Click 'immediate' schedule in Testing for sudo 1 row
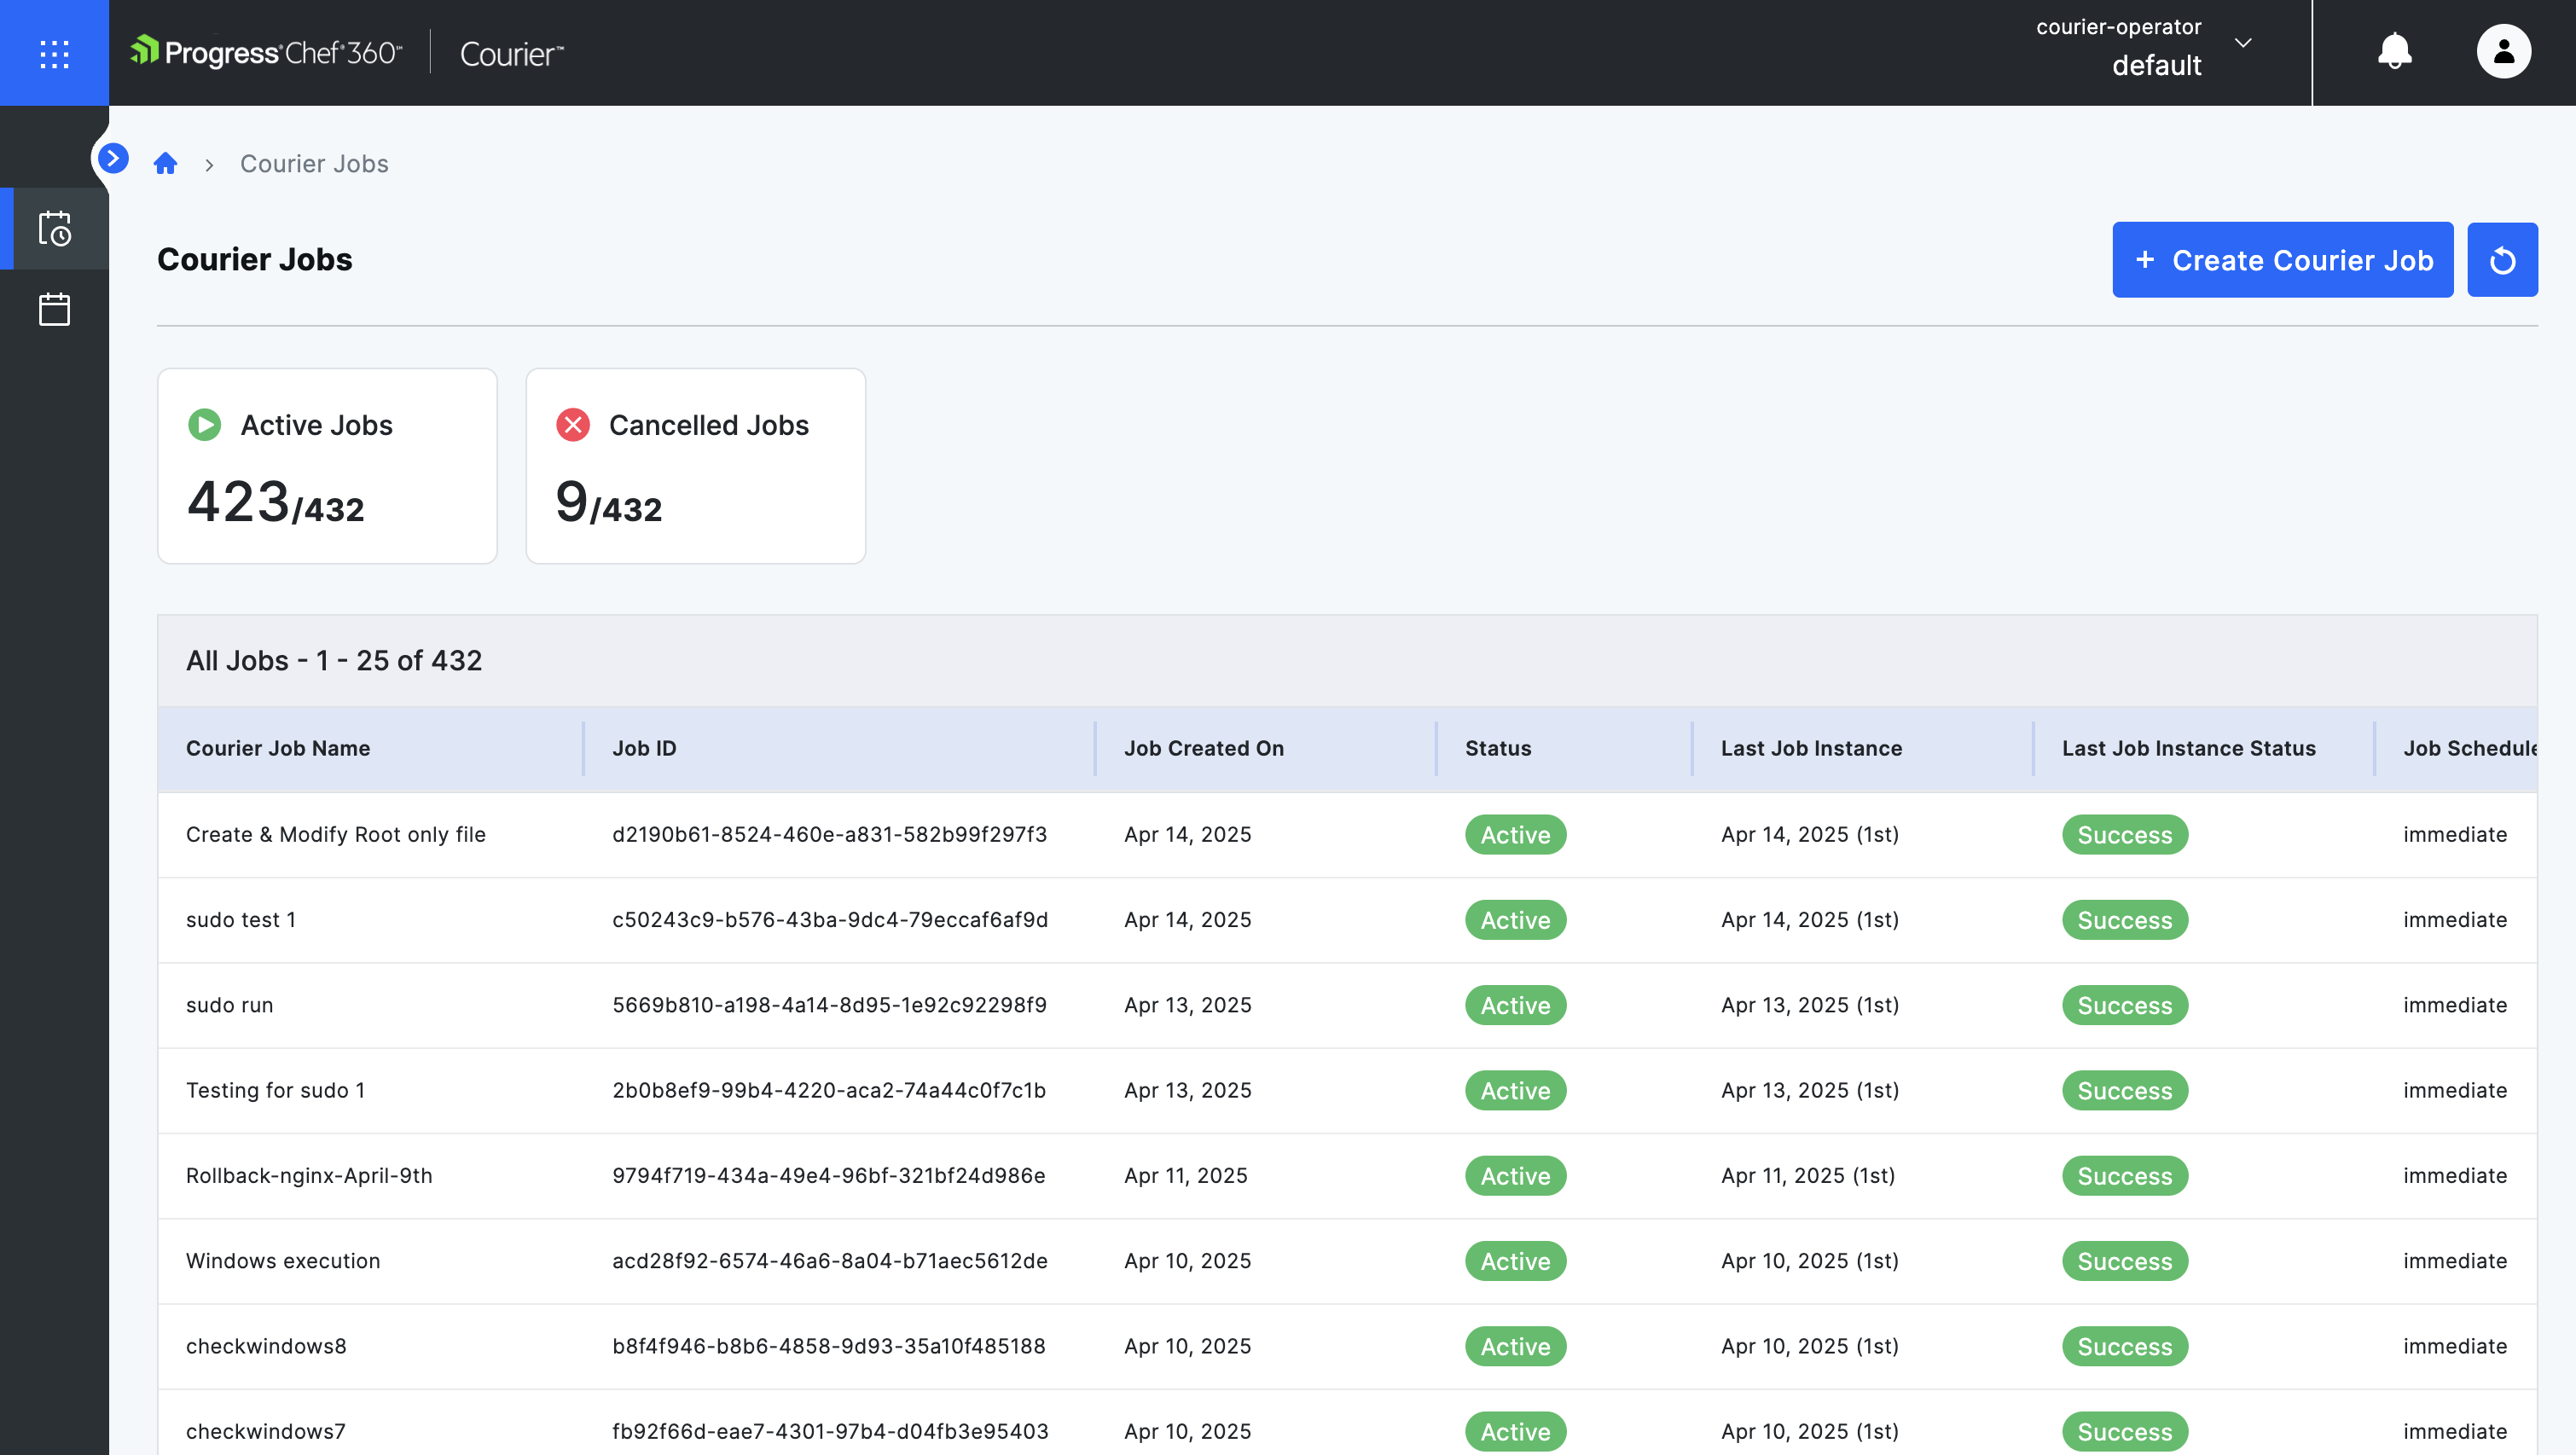Viewport: 2576px width, 1455px height. pos(2455,1090)
